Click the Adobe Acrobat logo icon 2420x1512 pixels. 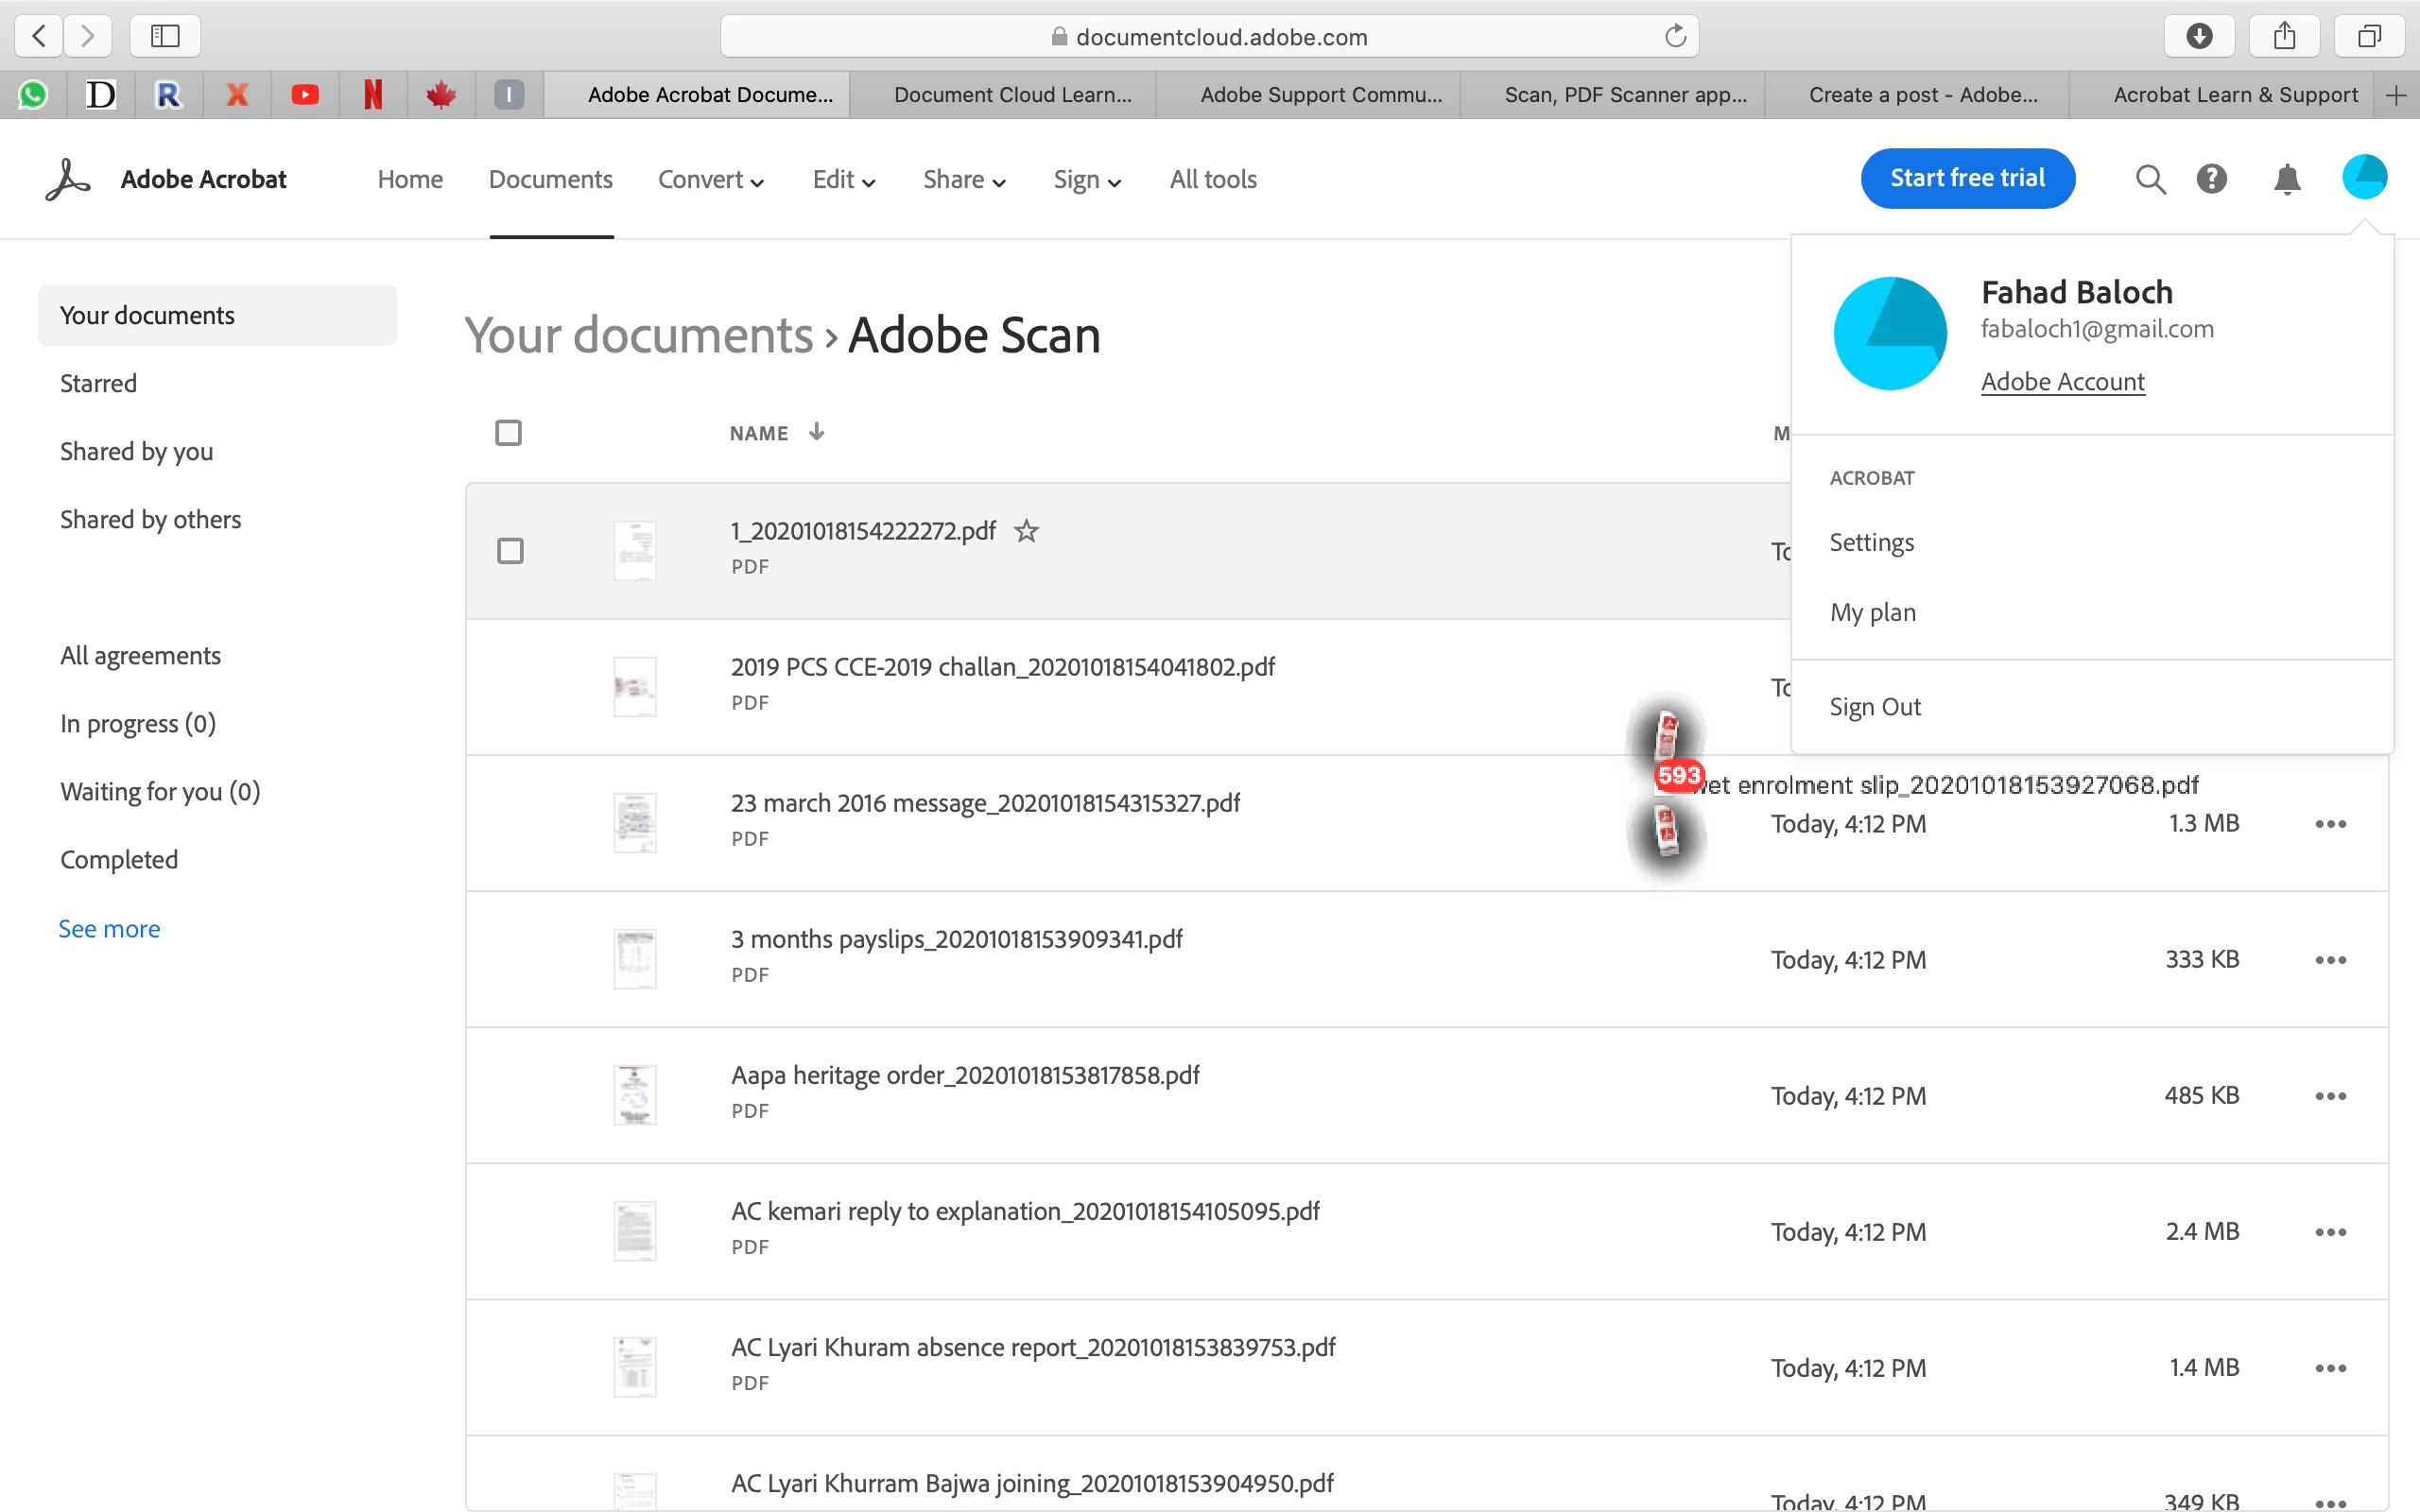[x=68, y=179]
